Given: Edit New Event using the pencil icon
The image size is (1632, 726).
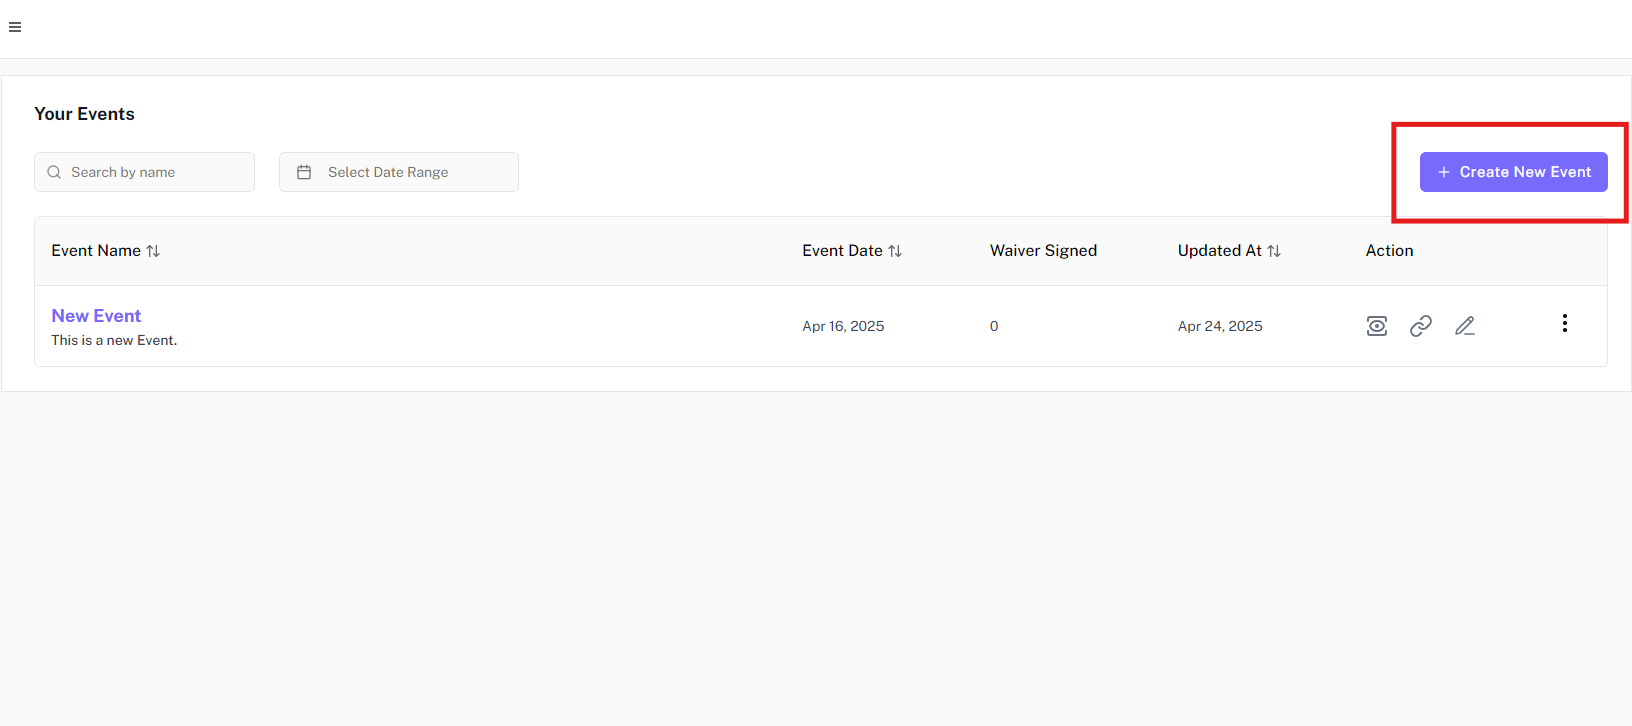Looking at the screenshot, I should (x=1465, y=326).
